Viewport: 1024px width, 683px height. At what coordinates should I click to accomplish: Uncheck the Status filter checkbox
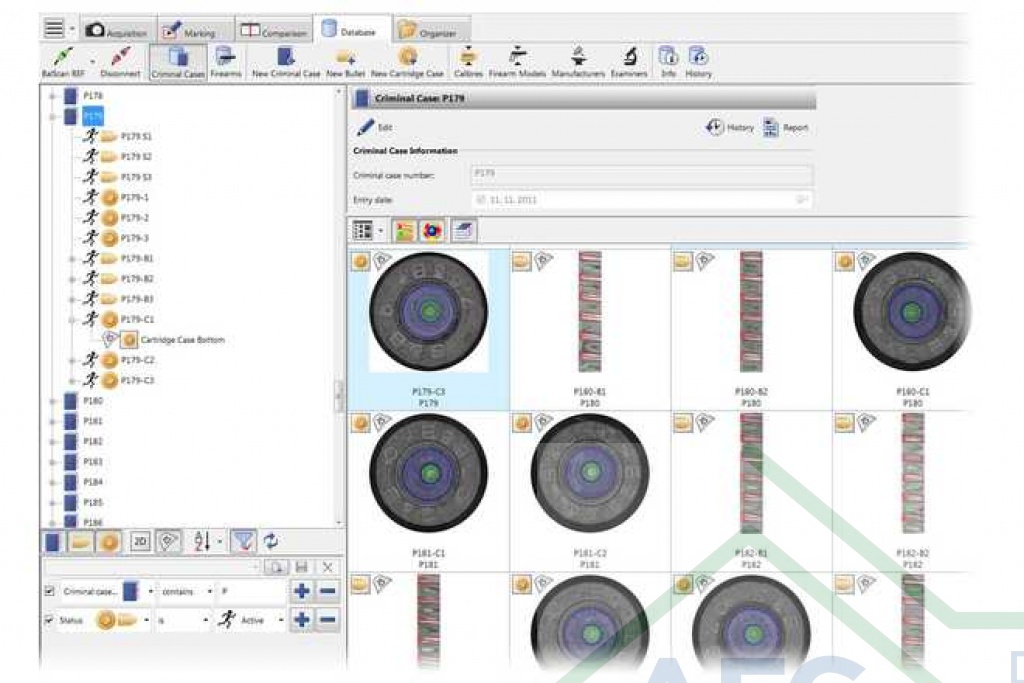(x=50, y=620)
